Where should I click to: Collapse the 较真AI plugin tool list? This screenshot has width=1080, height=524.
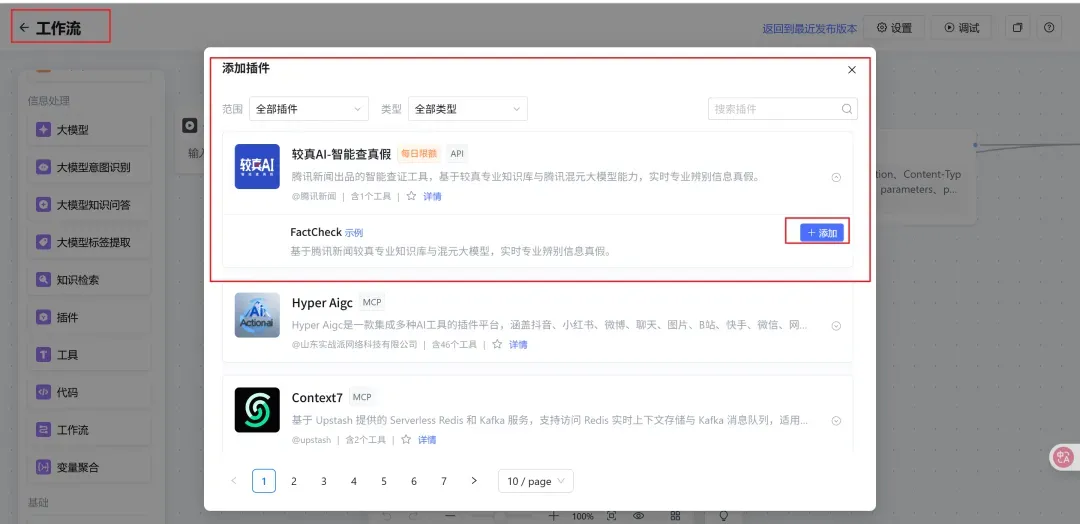(836, 177)
